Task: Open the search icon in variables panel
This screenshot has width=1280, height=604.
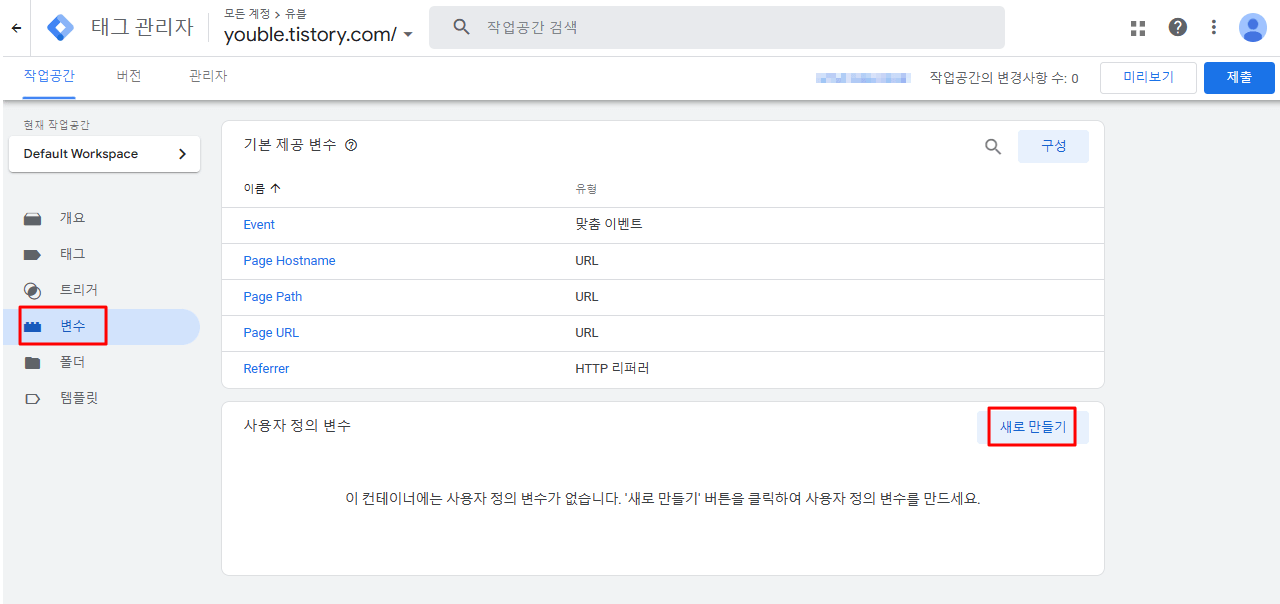Action: (992, 146)
